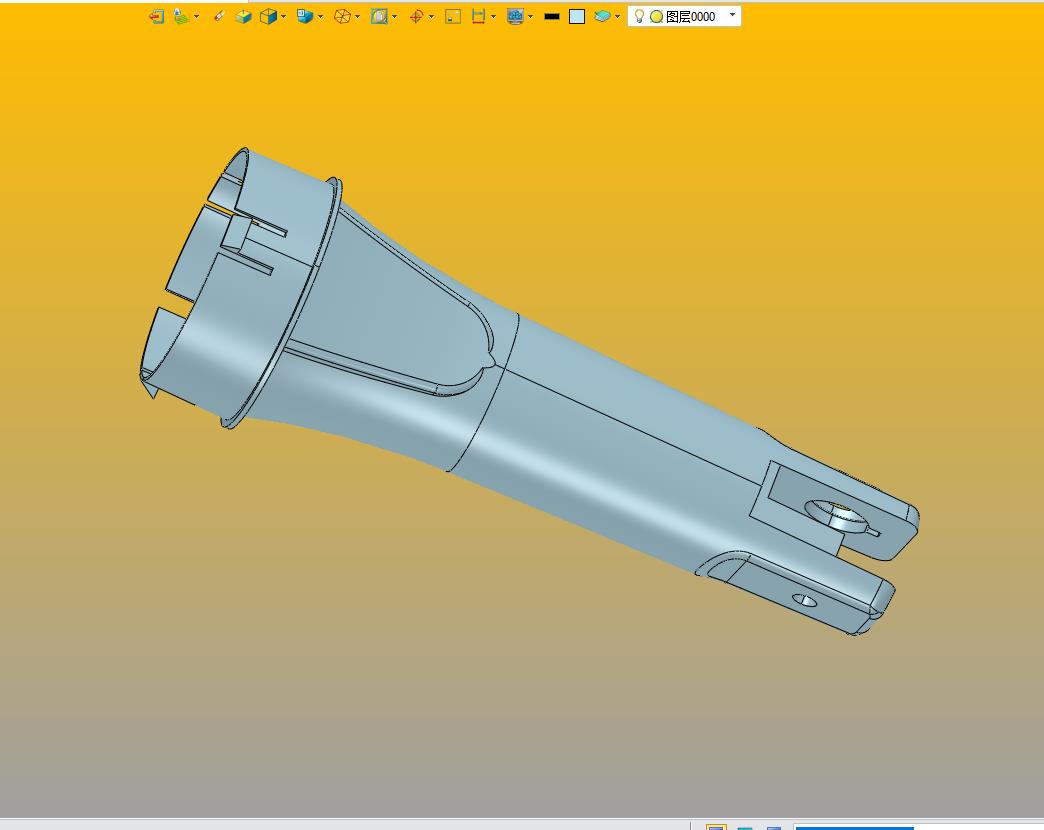Expand the wireframe sphere icon's dropdown arrow
The width and height of the screenshot is (1044, 830).
[x=358, y=17]
